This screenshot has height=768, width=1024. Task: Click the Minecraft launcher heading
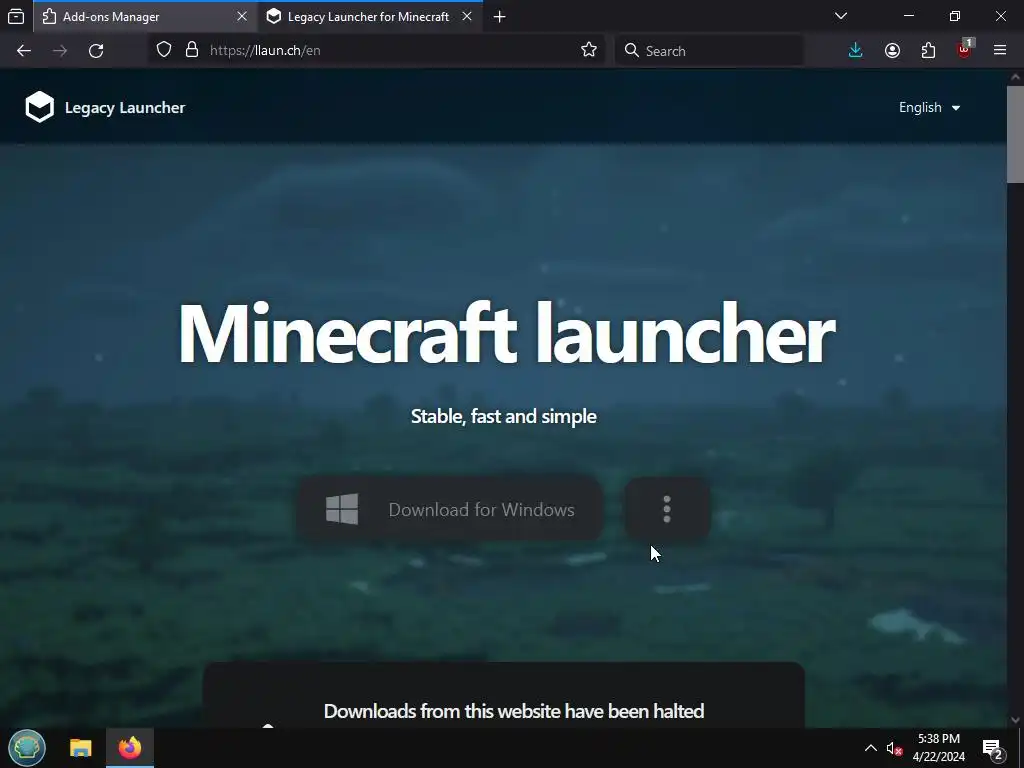(506, 333)
